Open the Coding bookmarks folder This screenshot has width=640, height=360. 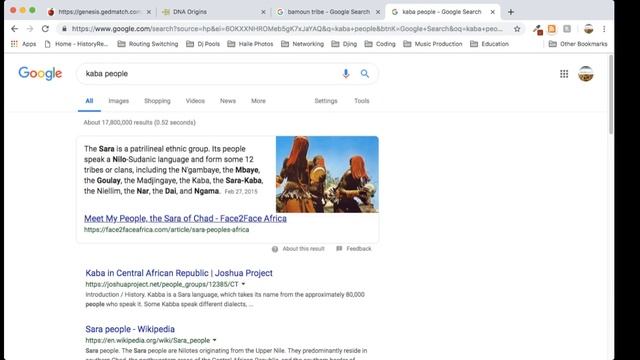(380, 44)
